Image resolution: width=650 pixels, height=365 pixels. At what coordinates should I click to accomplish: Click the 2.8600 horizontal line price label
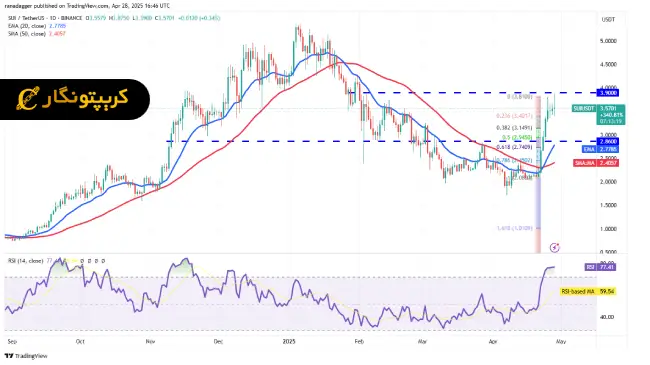(608, 141)
